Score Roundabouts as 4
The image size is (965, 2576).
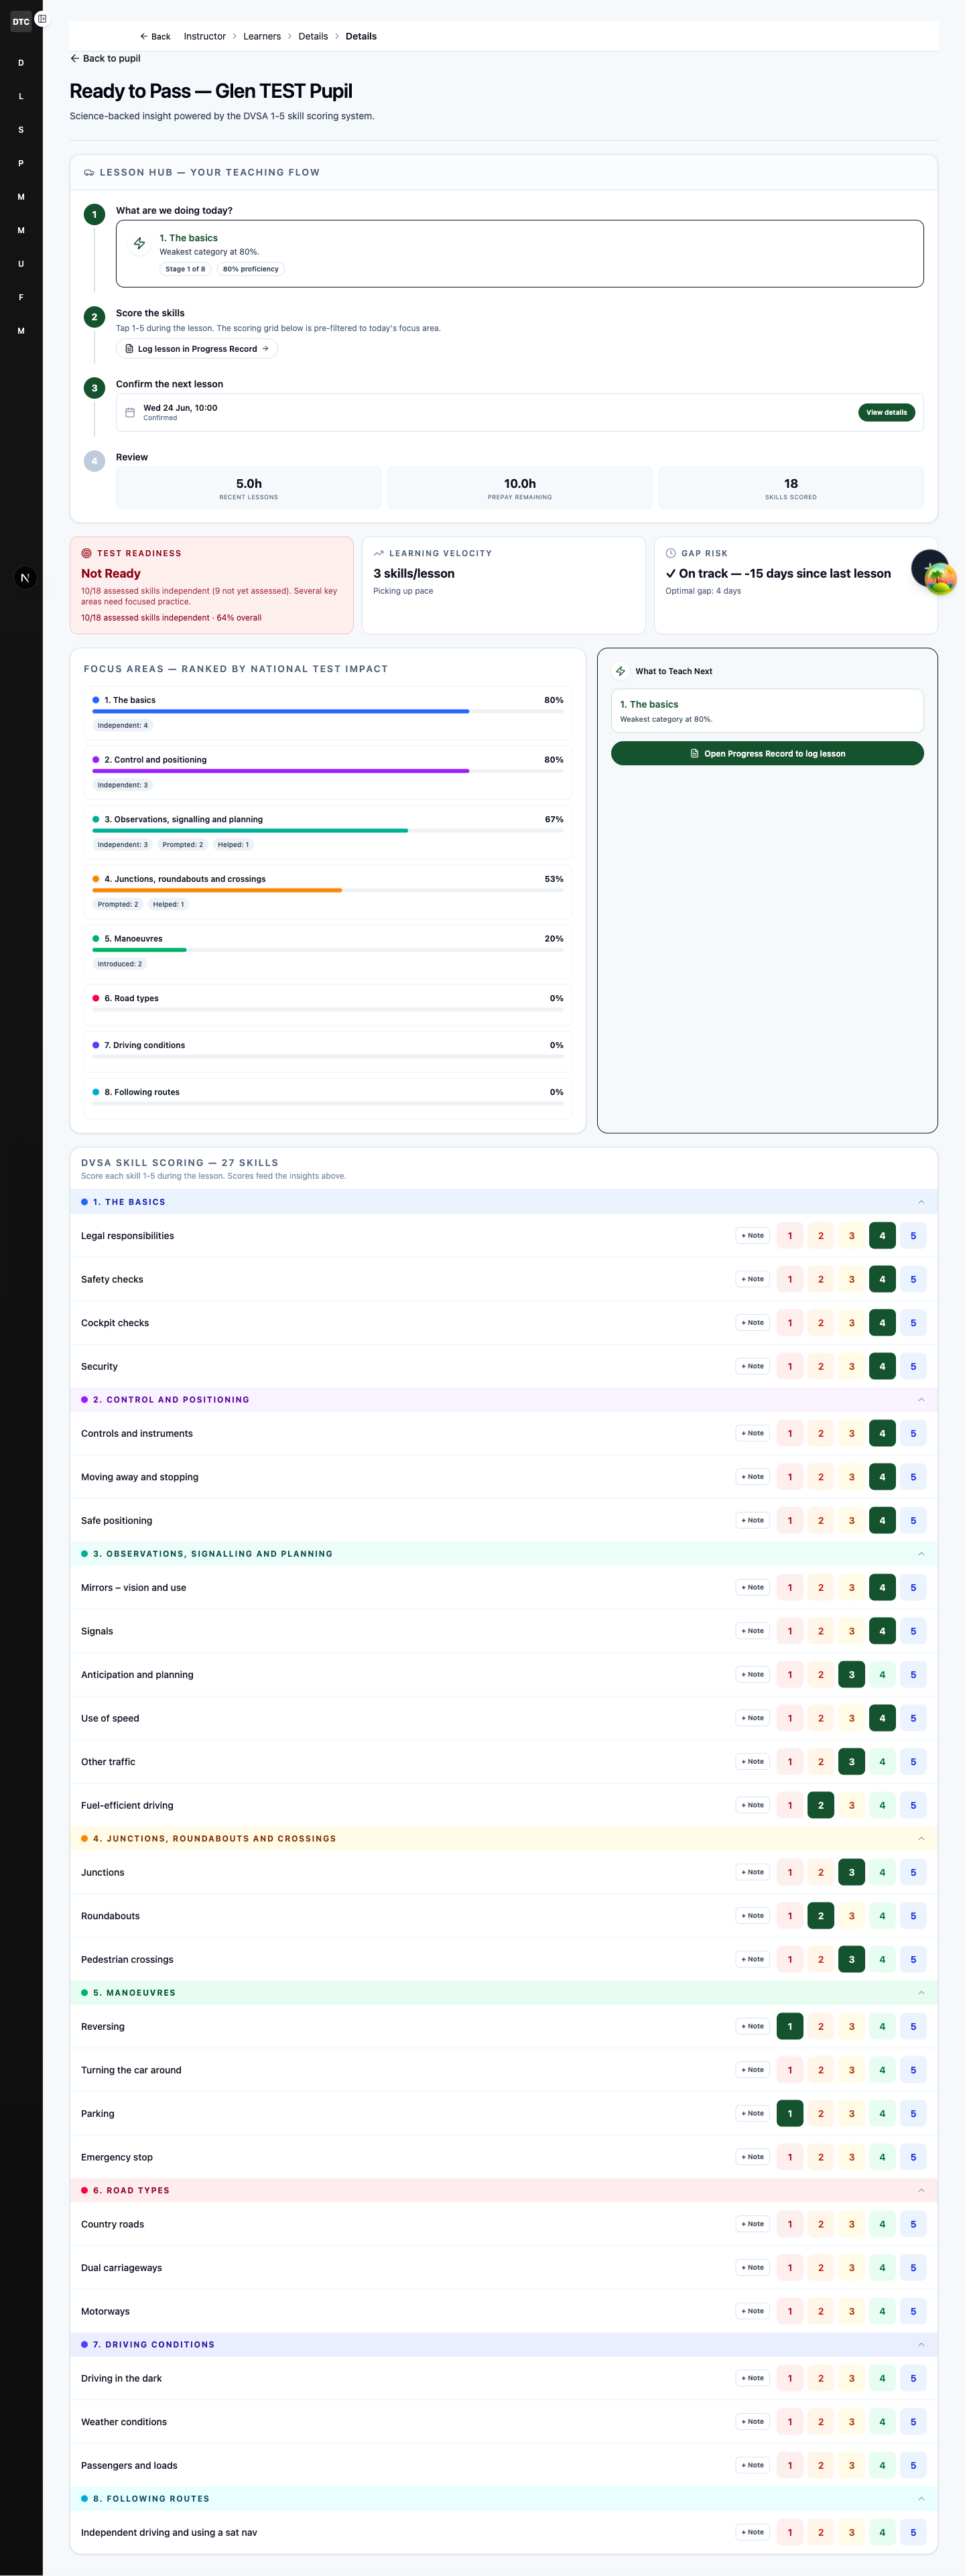click(882, 1916)
